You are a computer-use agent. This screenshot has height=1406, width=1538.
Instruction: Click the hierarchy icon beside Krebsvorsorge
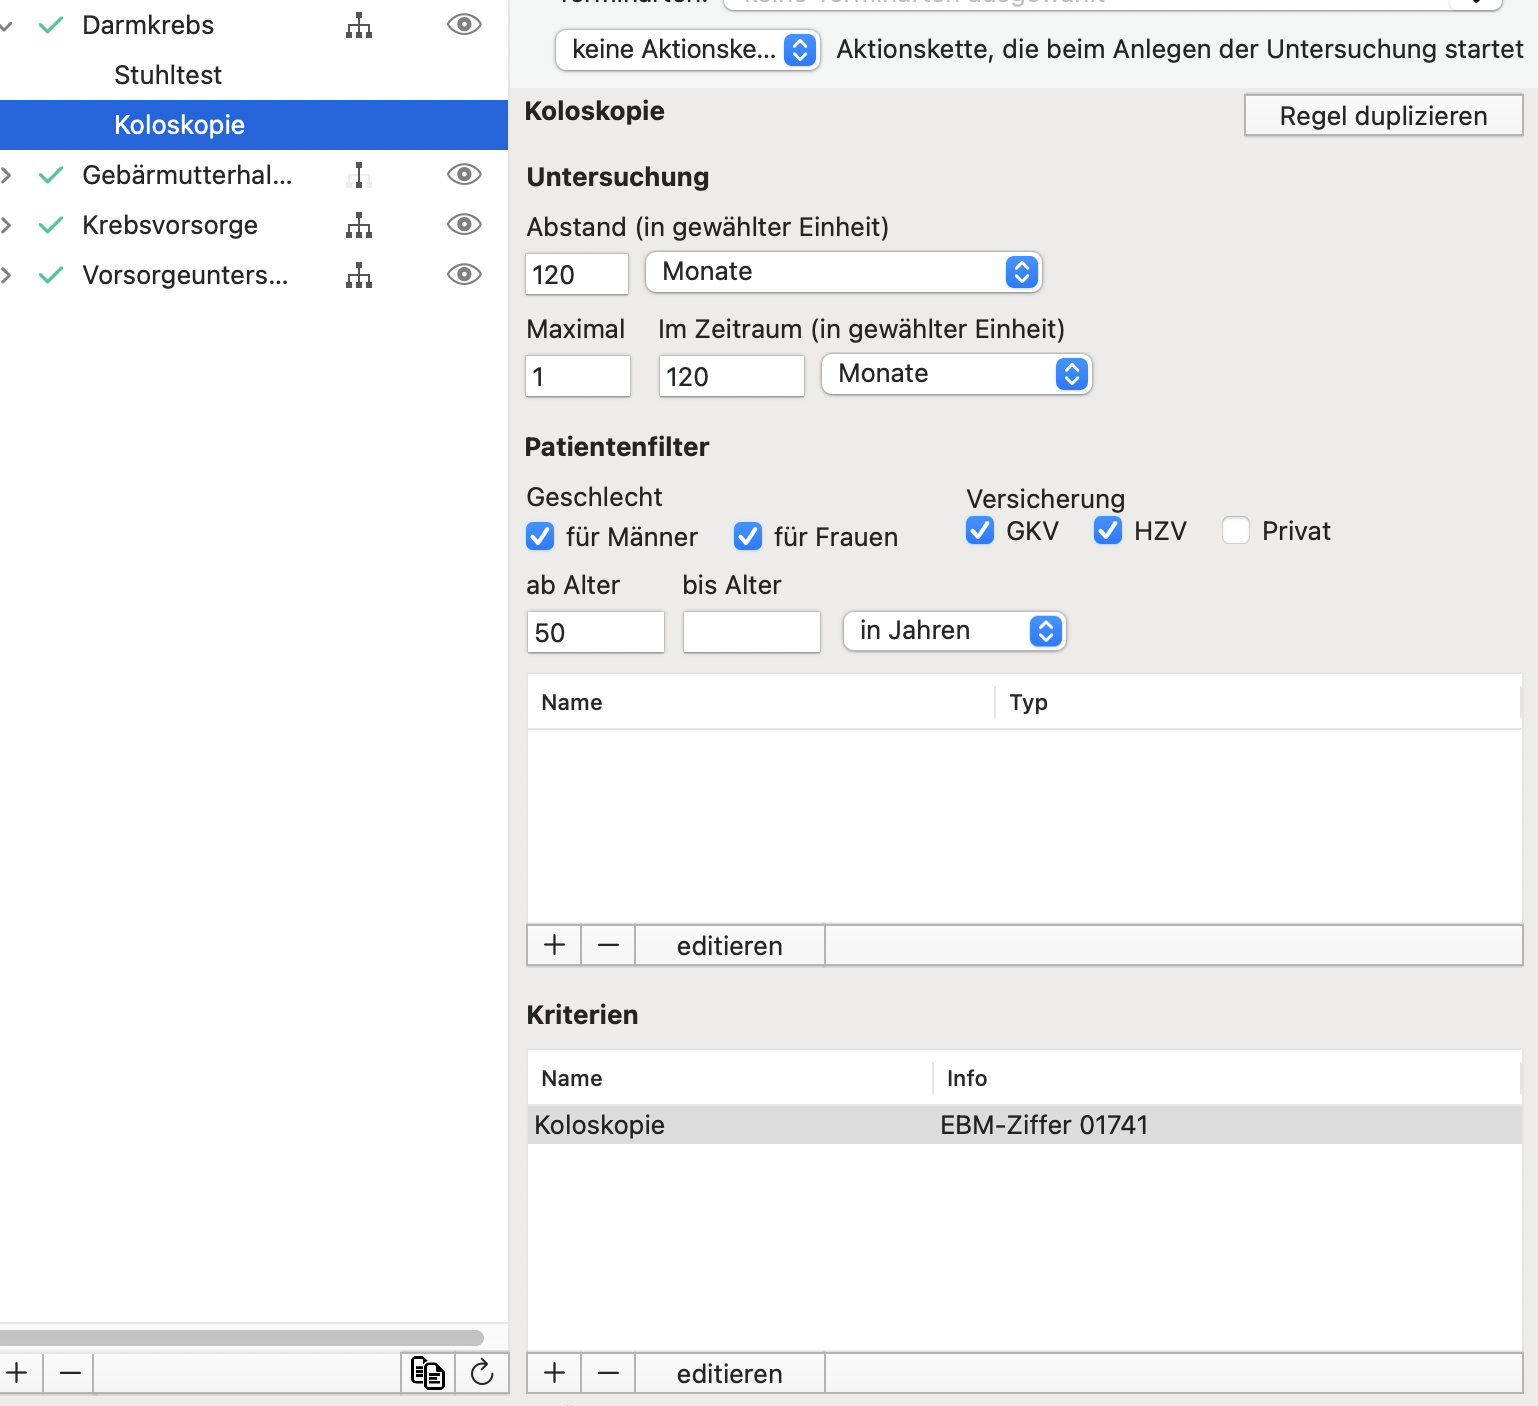(x=359, y=226)
